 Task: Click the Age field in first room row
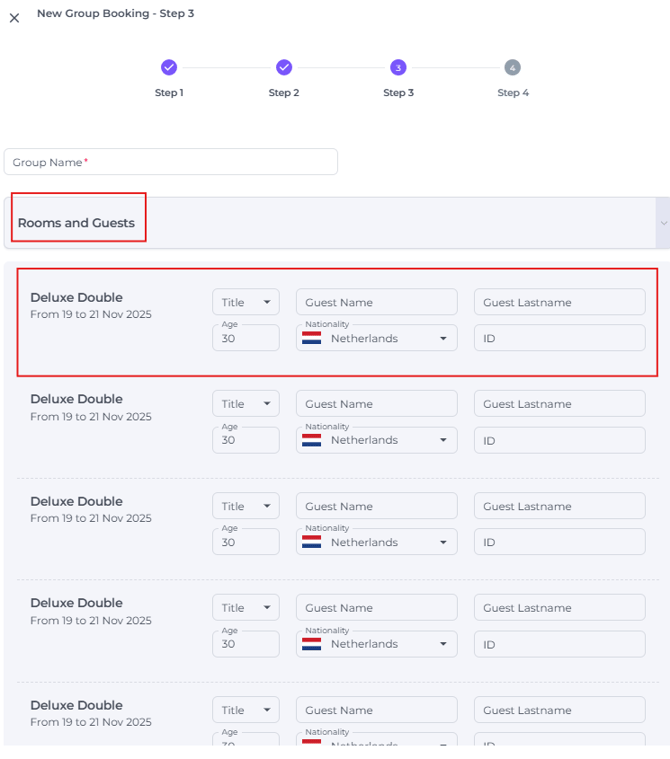245,338
